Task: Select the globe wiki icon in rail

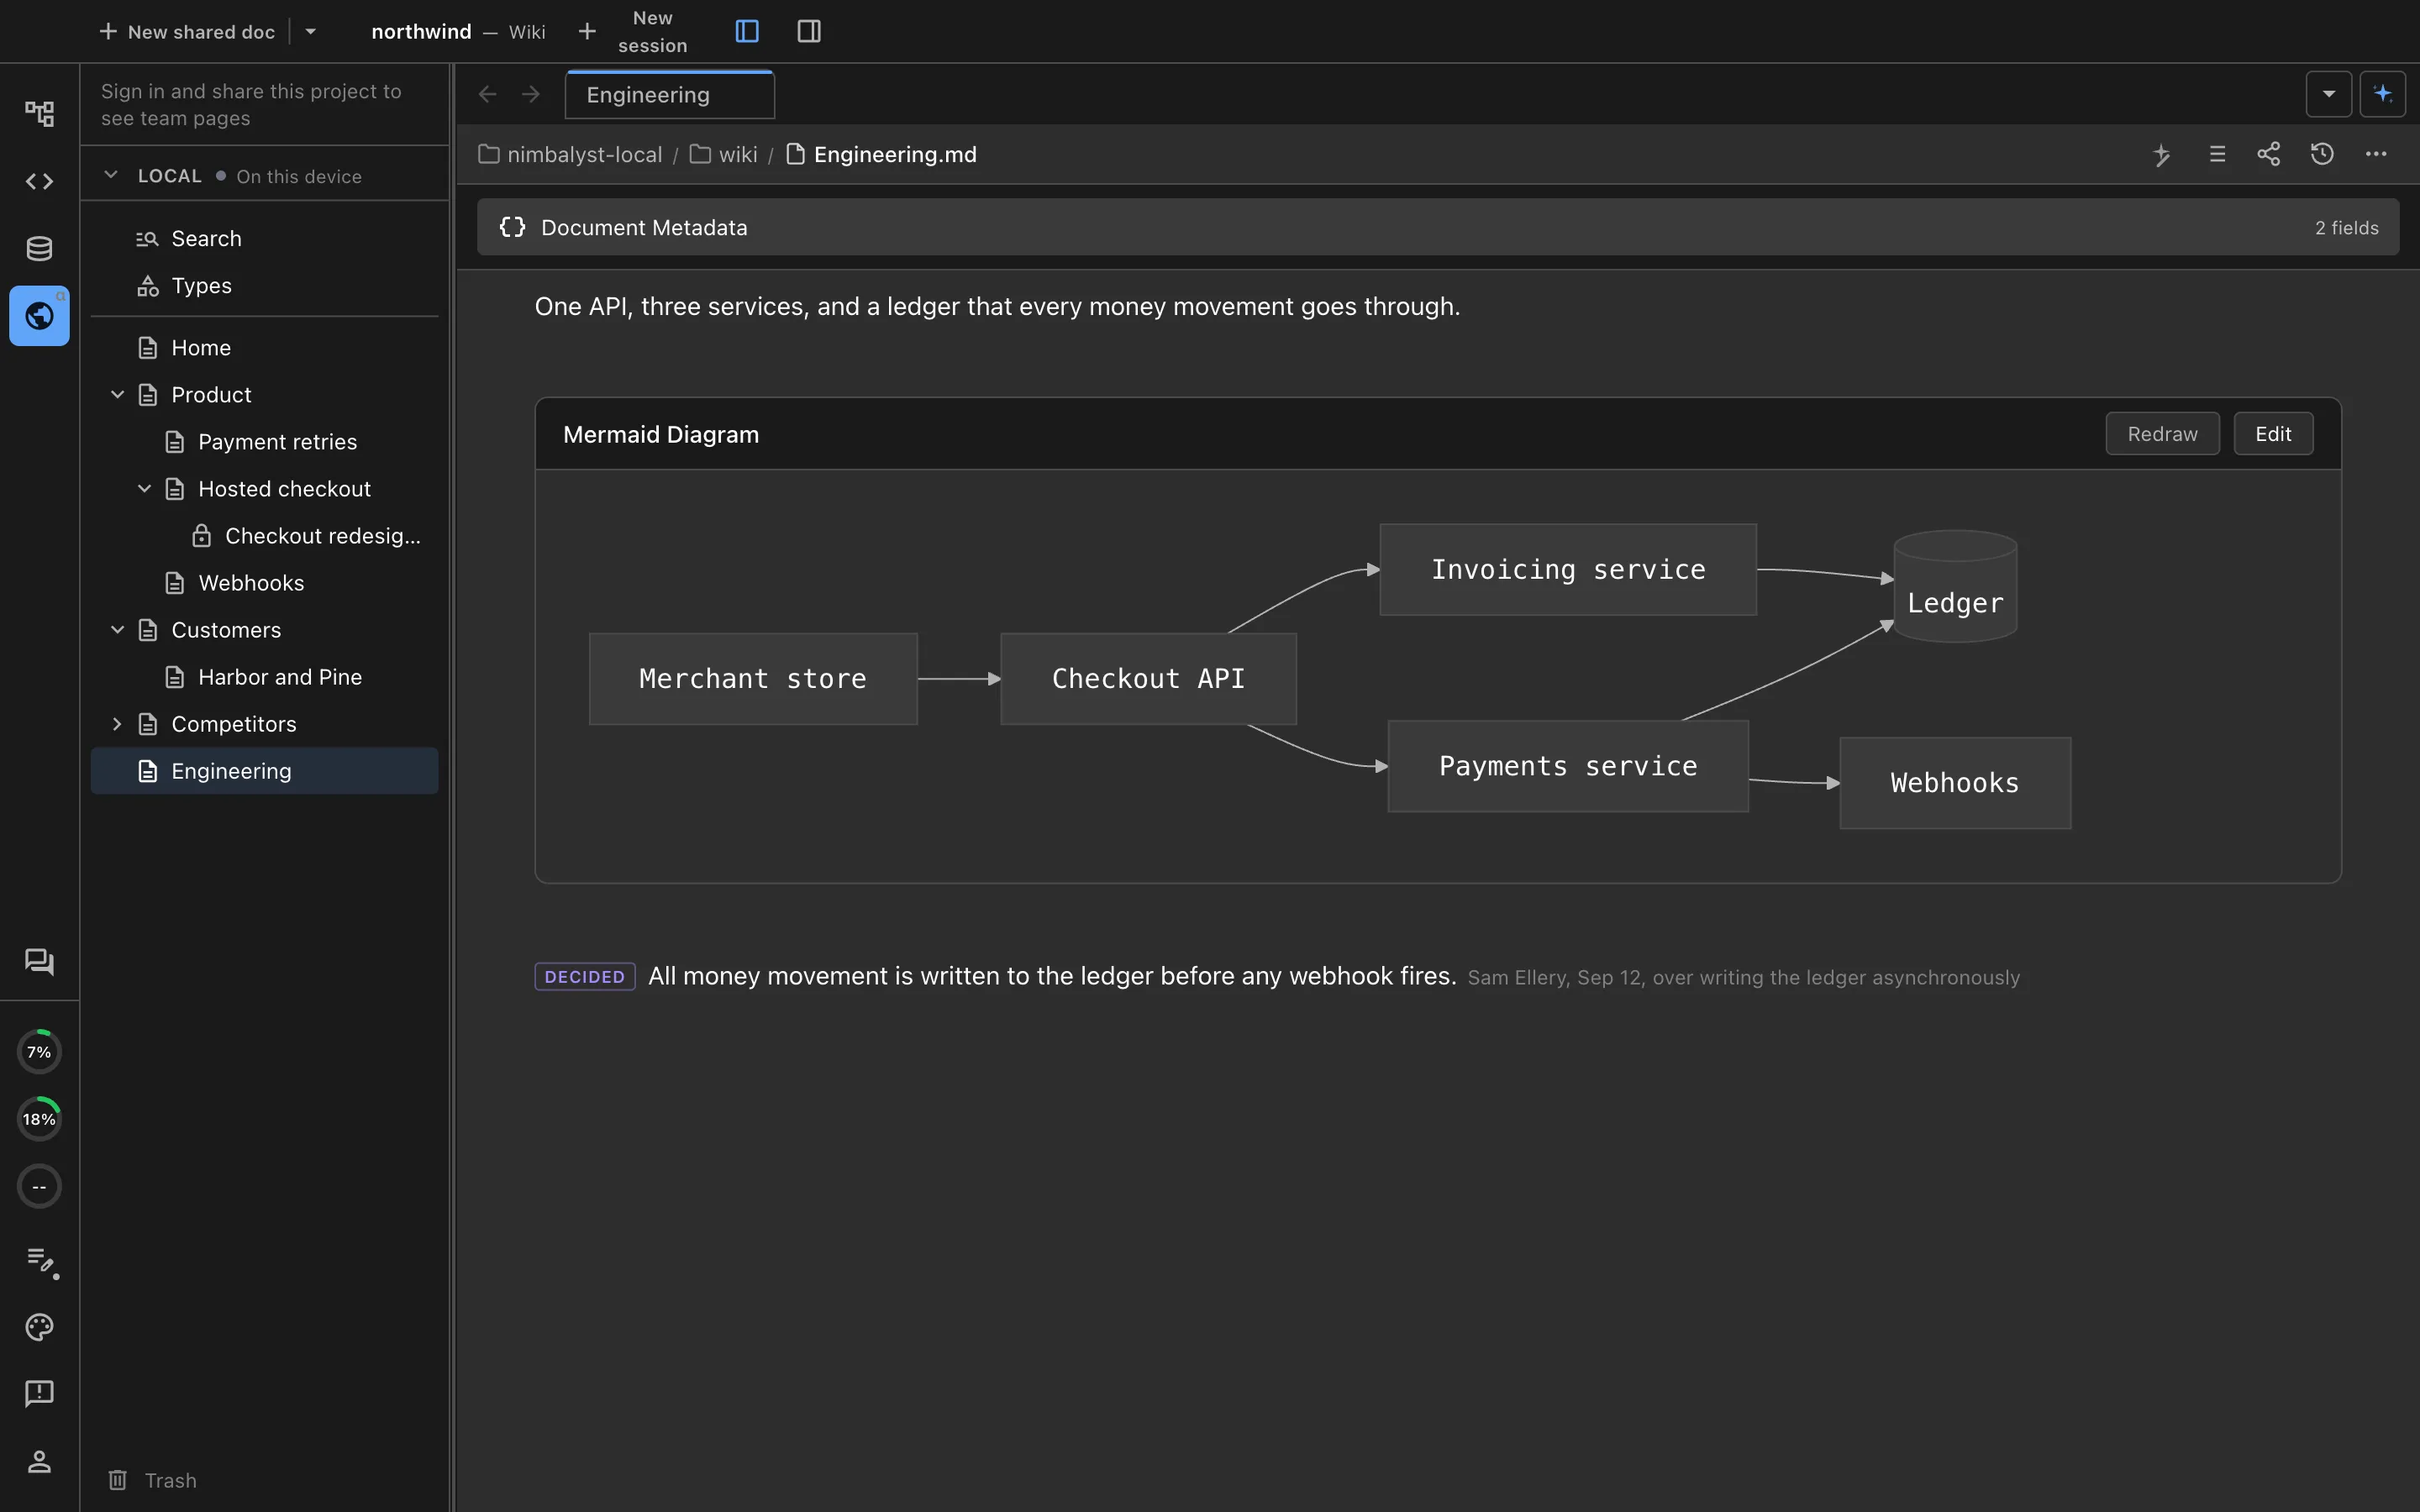Action: coord(39,316)
